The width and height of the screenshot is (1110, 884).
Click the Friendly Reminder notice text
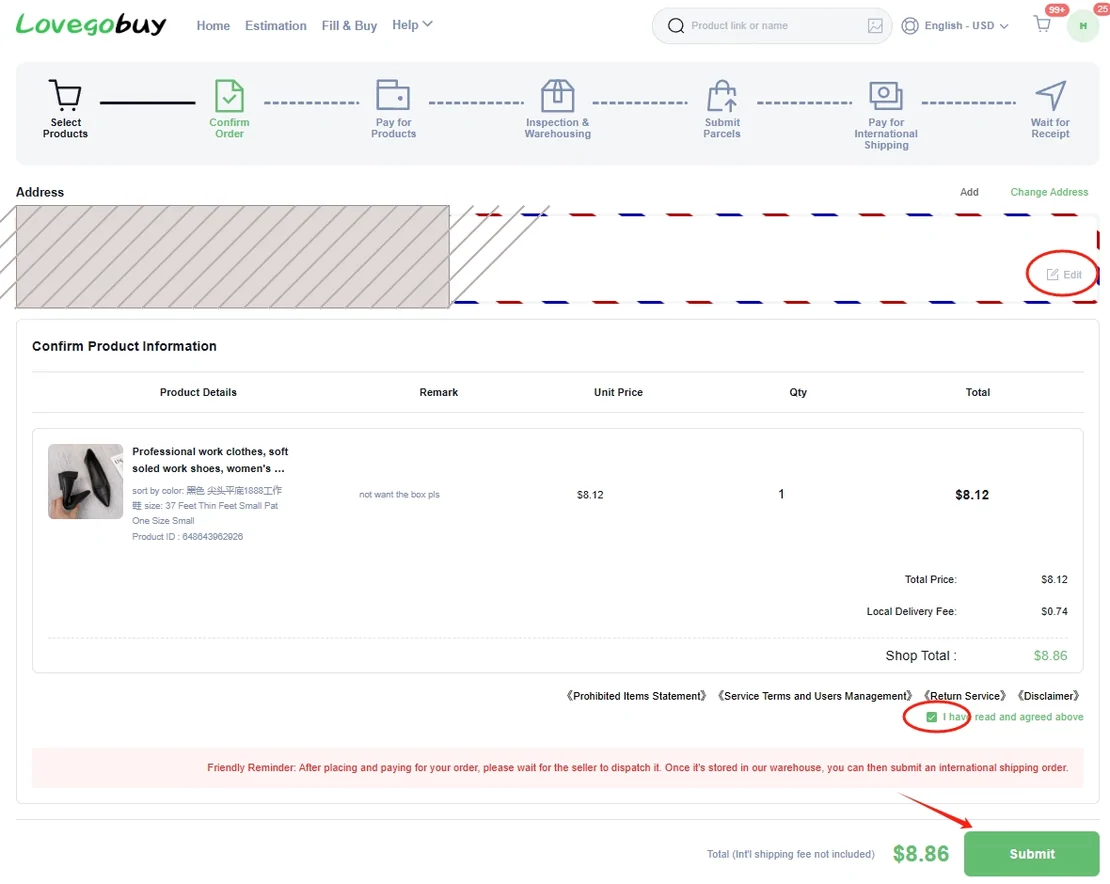tap(637, 767)
